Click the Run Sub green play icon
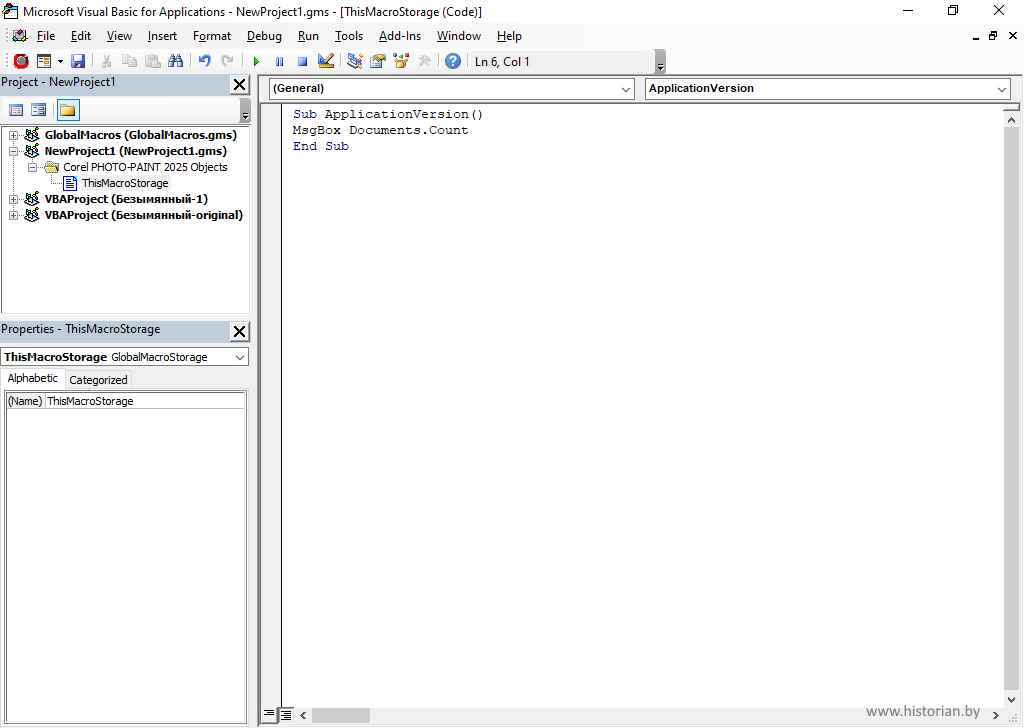Screen dimensions: 1024x728 [x=256, y=62]
